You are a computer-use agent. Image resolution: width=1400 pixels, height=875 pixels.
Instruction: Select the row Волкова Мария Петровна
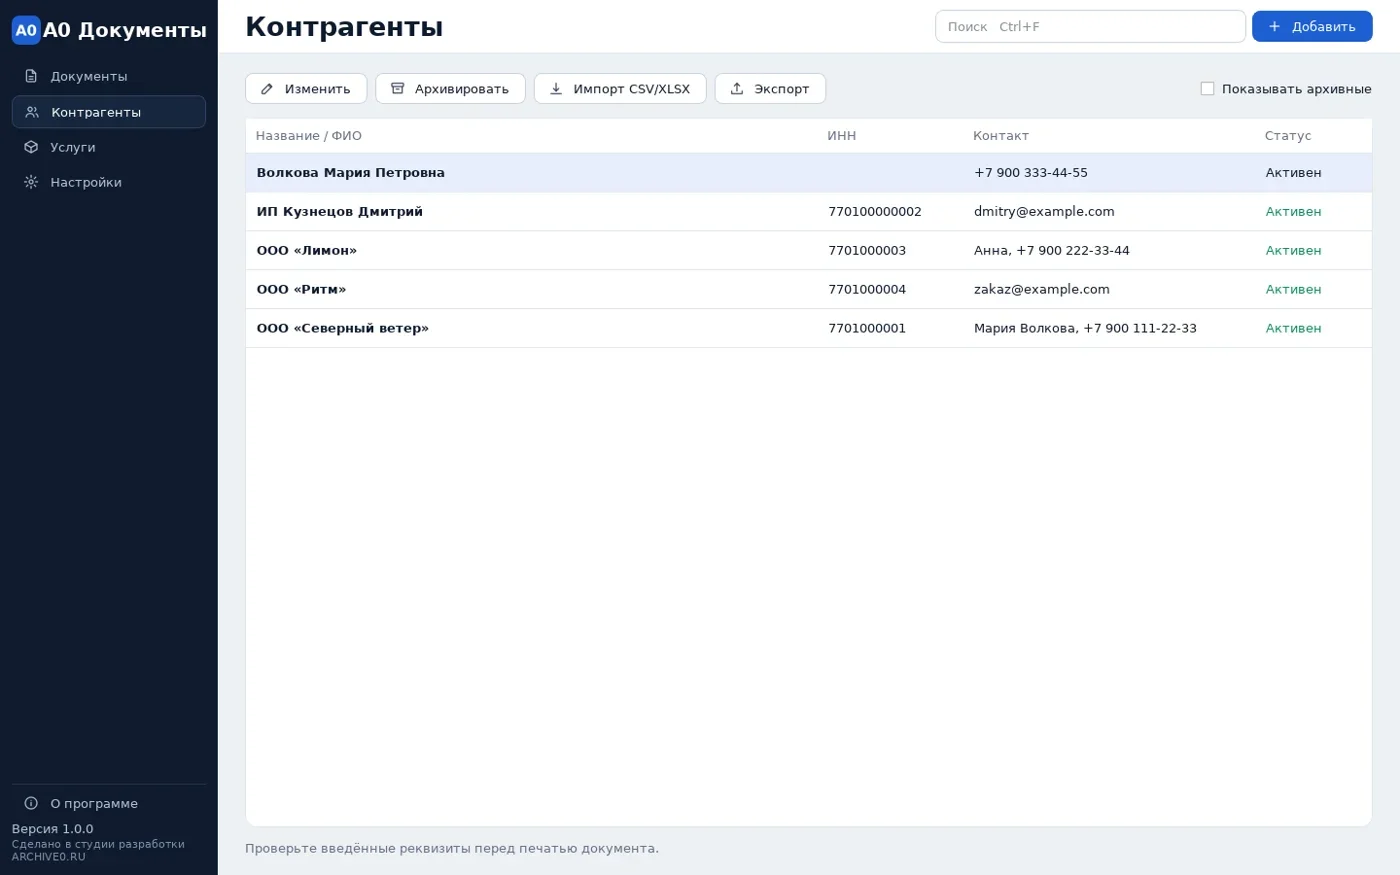809,173
